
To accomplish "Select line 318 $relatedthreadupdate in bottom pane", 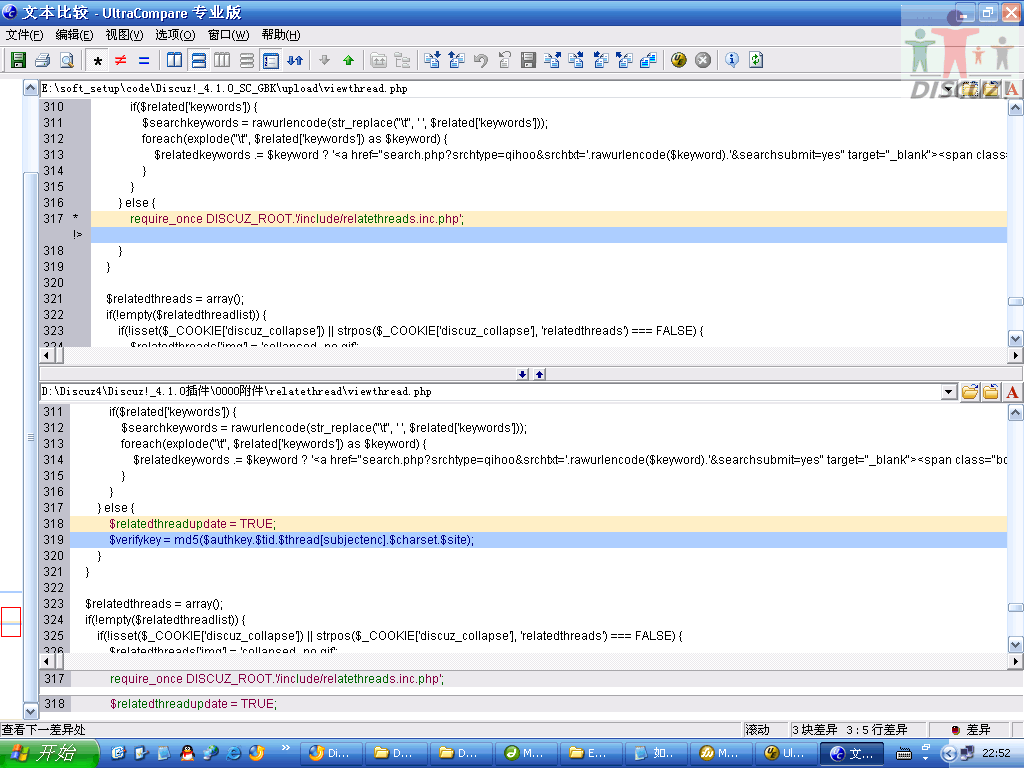I will click(x=538, y=524).
